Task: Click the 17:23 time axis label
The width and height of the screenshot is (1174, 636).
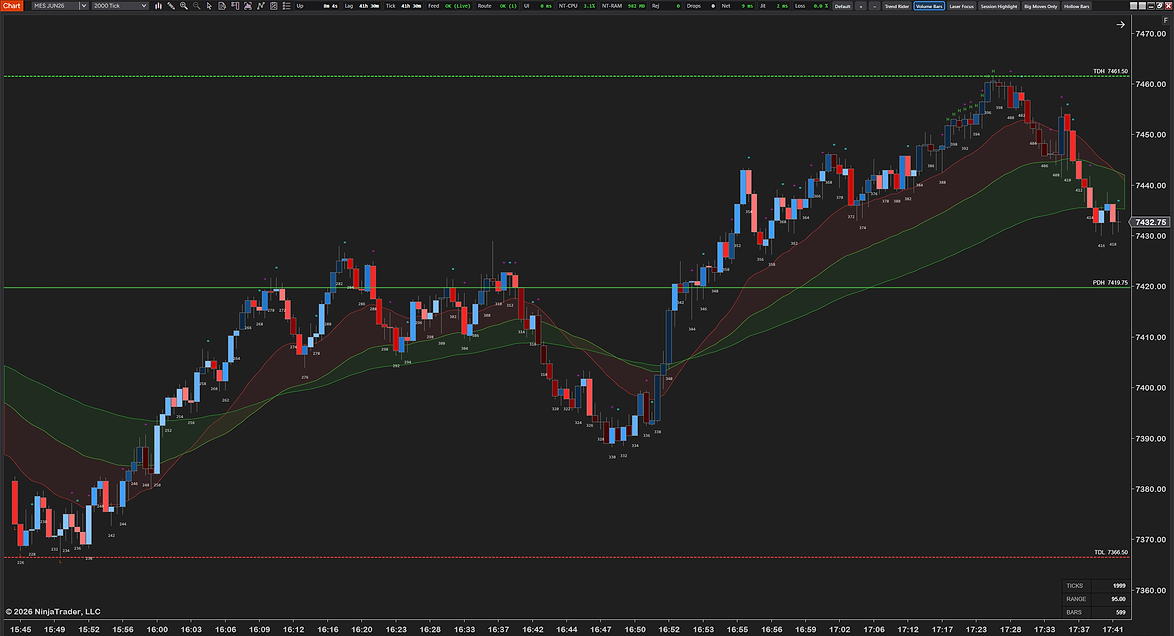Action: coord(976,629)
